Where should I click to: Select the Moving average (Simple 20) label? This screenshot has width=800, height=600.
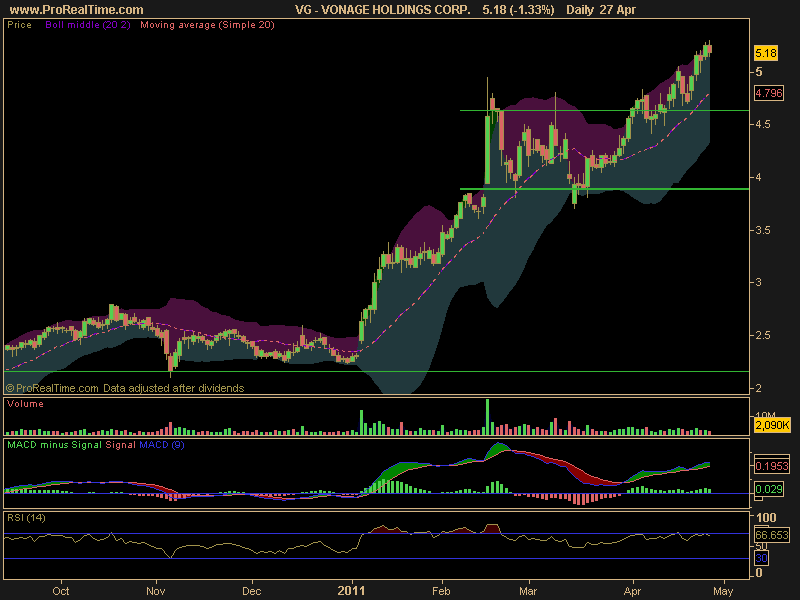coord(207,25)
